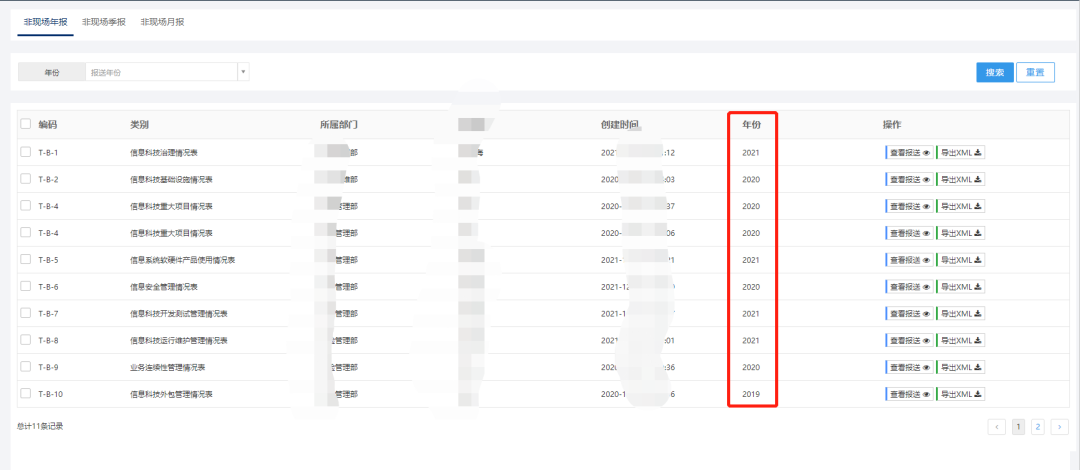View 报送 for row T-B-5
The width and height of the screenshot is (1080, 470).
tap(909, 260)
